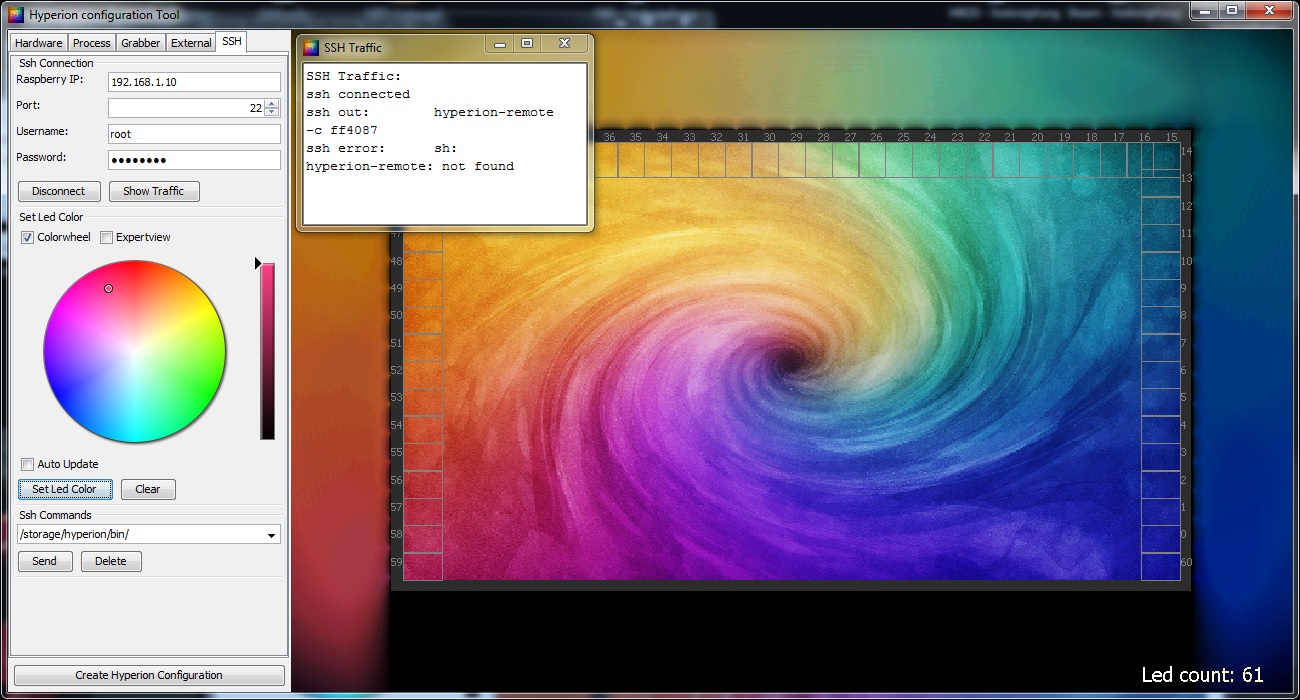Open the Grabber tab
Image resolution: width=1300 pixels, height=700 pixels.
(x=140, y=43)
